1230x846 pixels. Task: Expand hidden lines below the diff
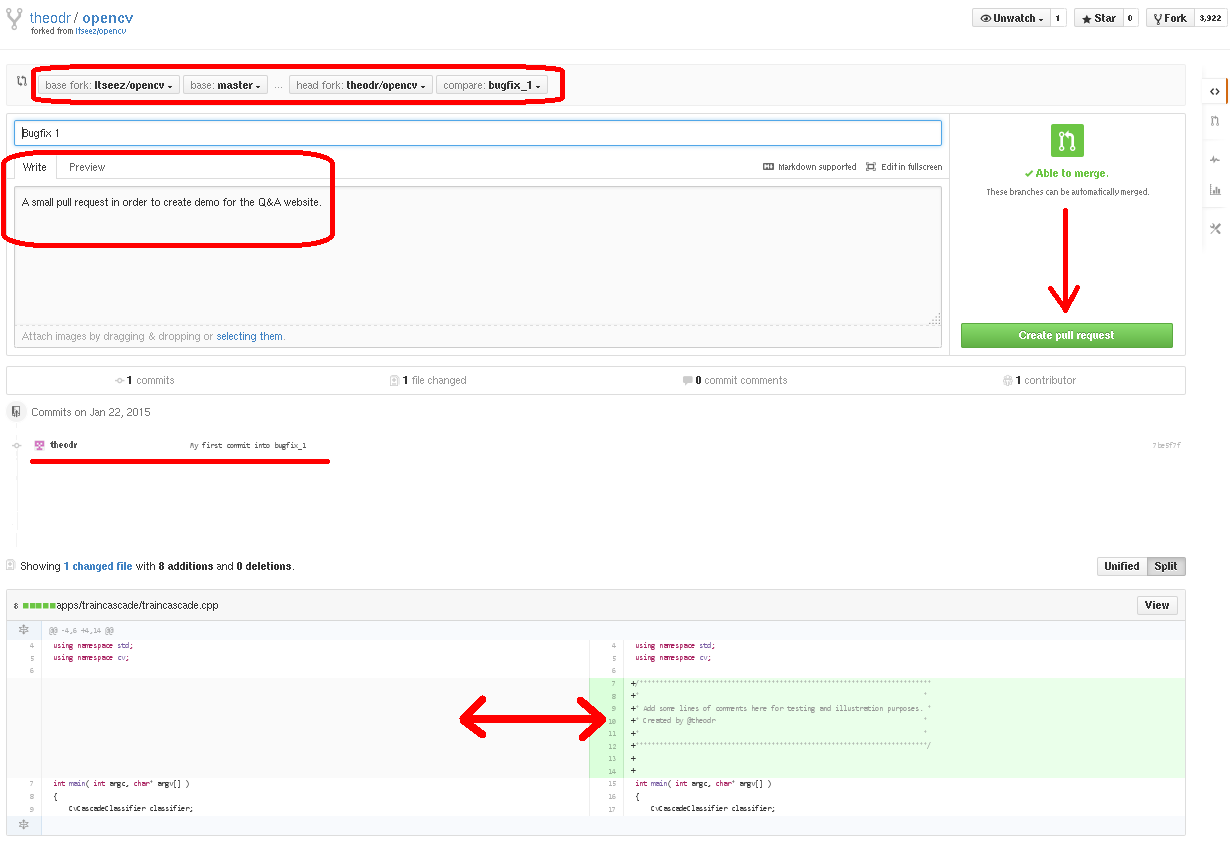point(24,825)
